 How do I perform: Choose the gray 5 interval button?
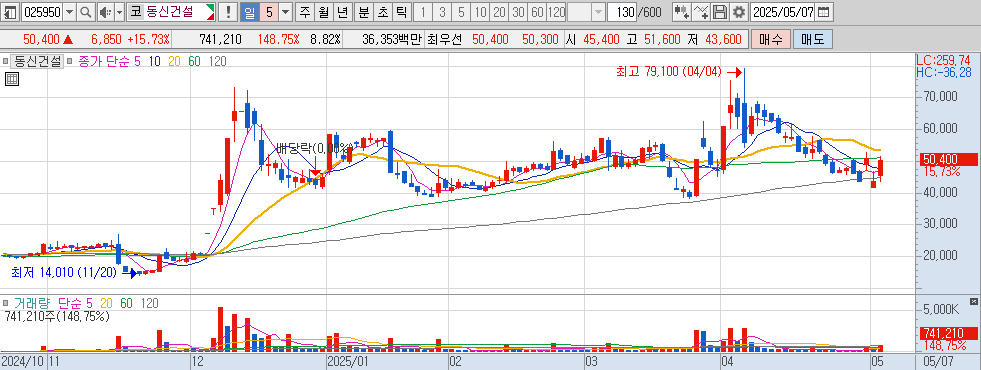click(461, 11)
